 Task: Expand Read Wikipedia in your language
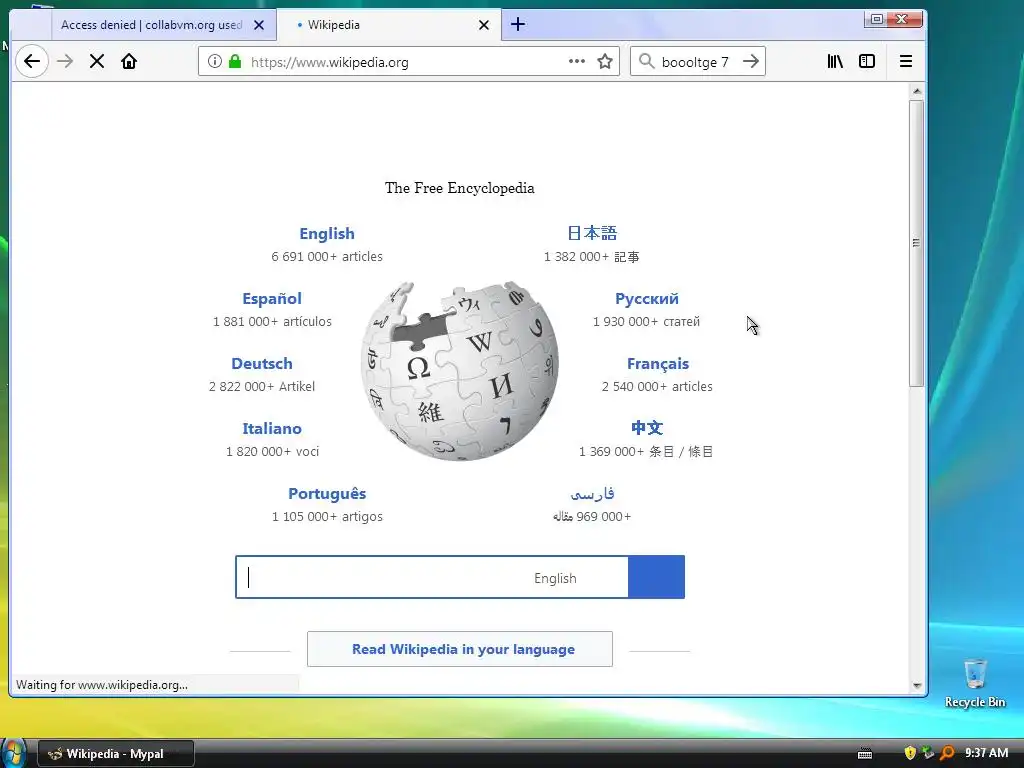click(460, 649)
